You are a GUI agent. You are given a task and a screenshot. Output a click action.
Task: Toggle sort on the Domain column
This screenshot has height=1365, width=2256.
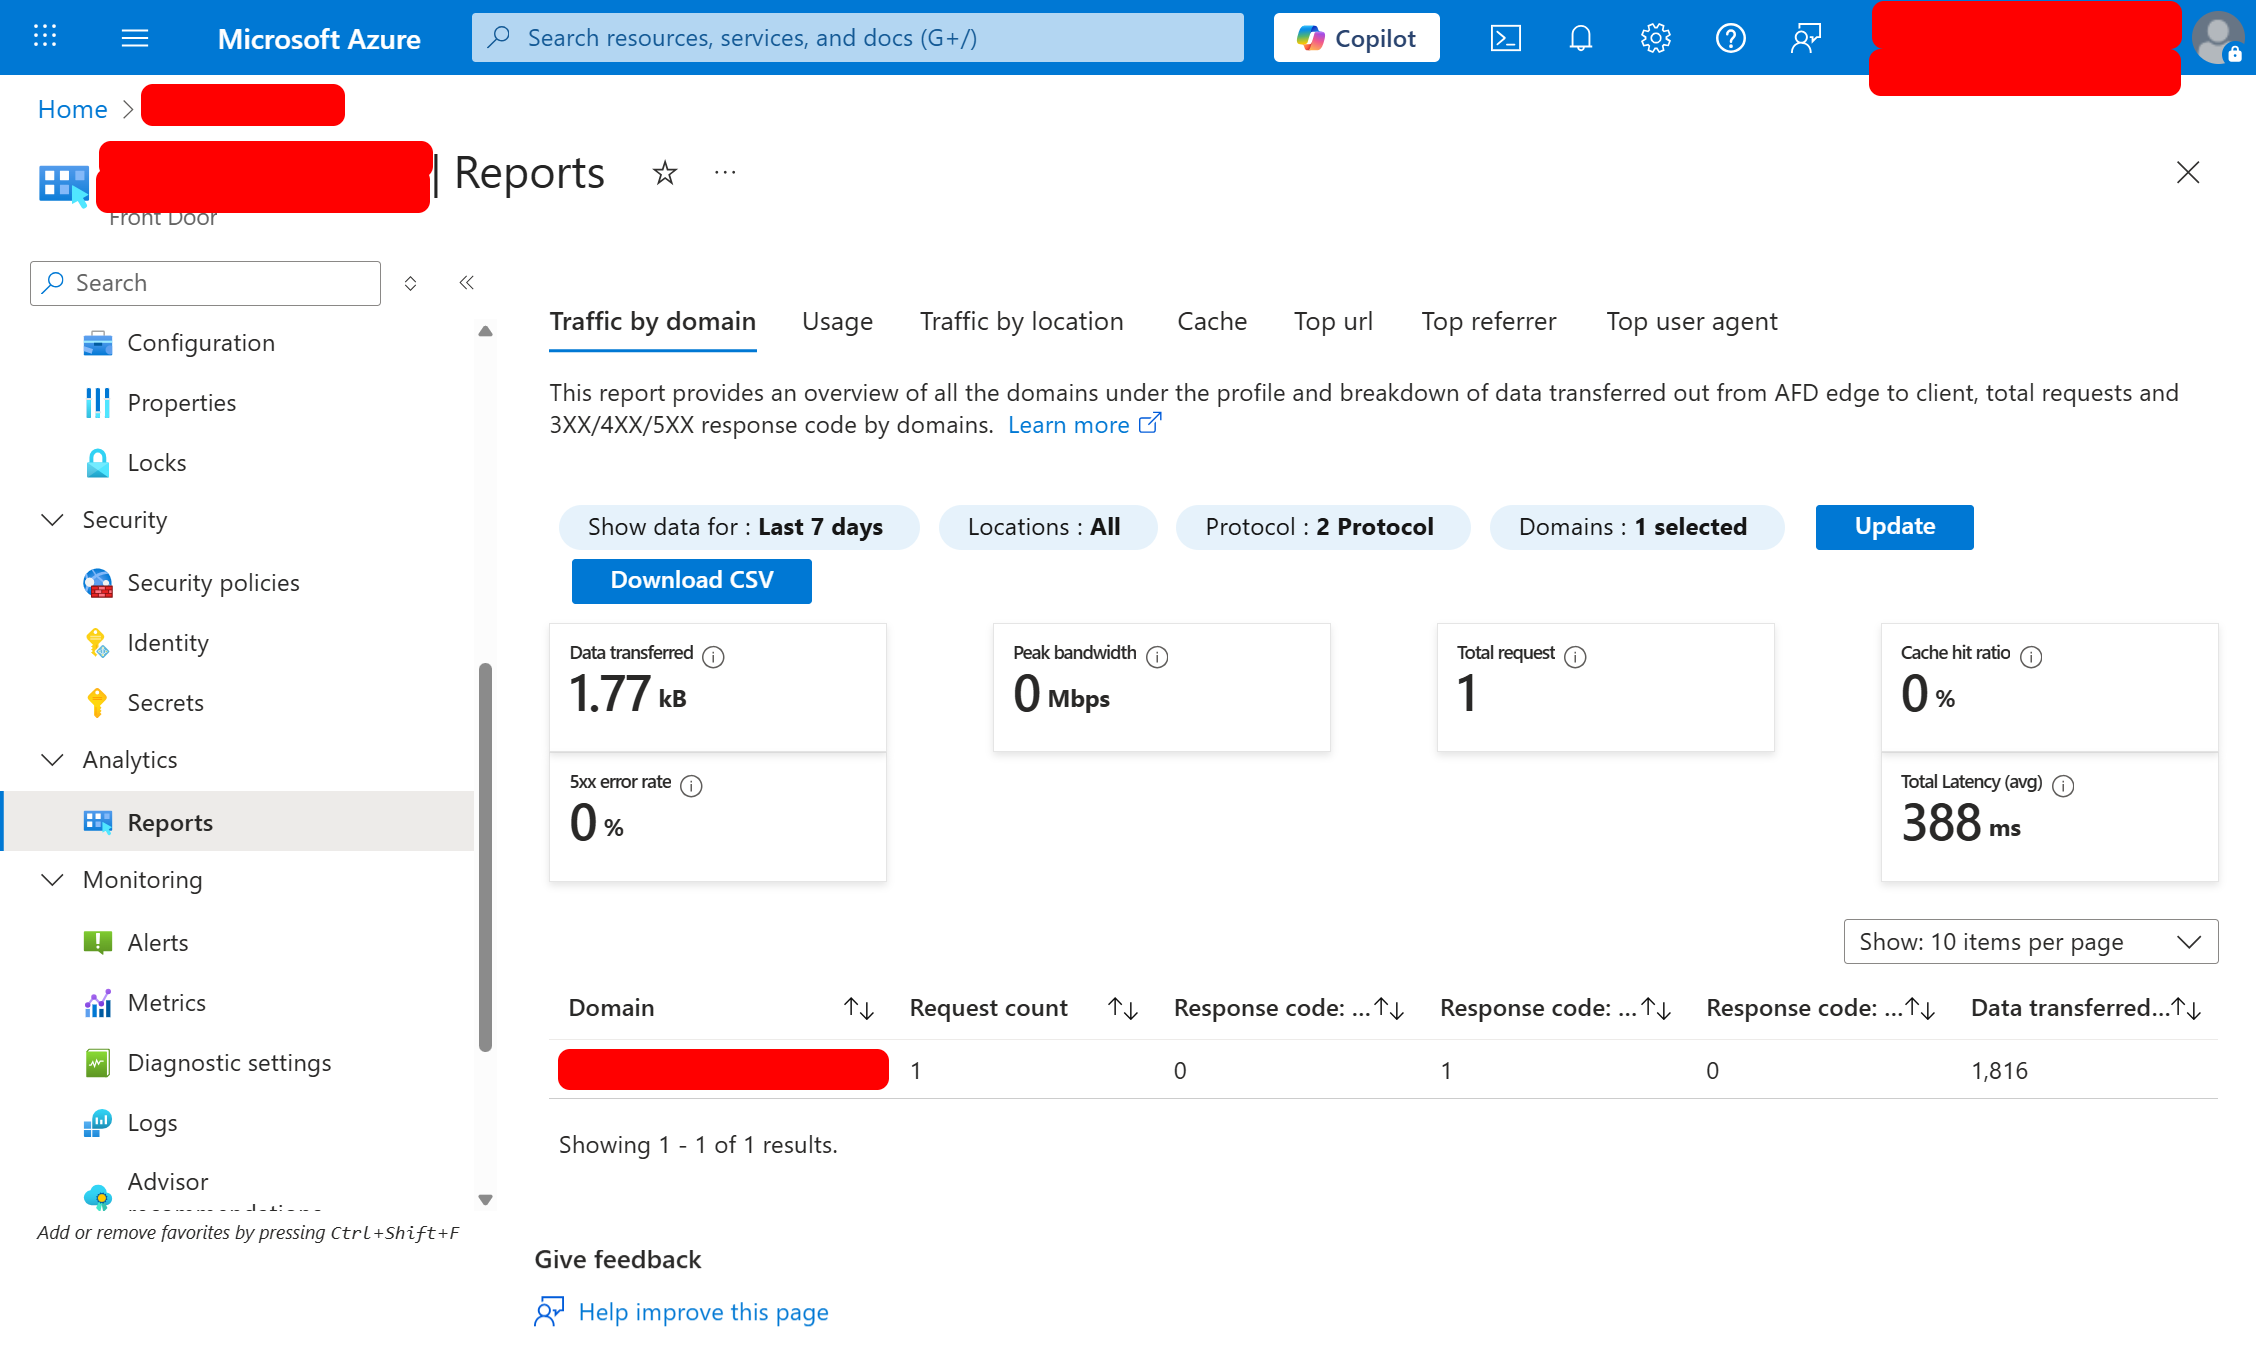860,1008
